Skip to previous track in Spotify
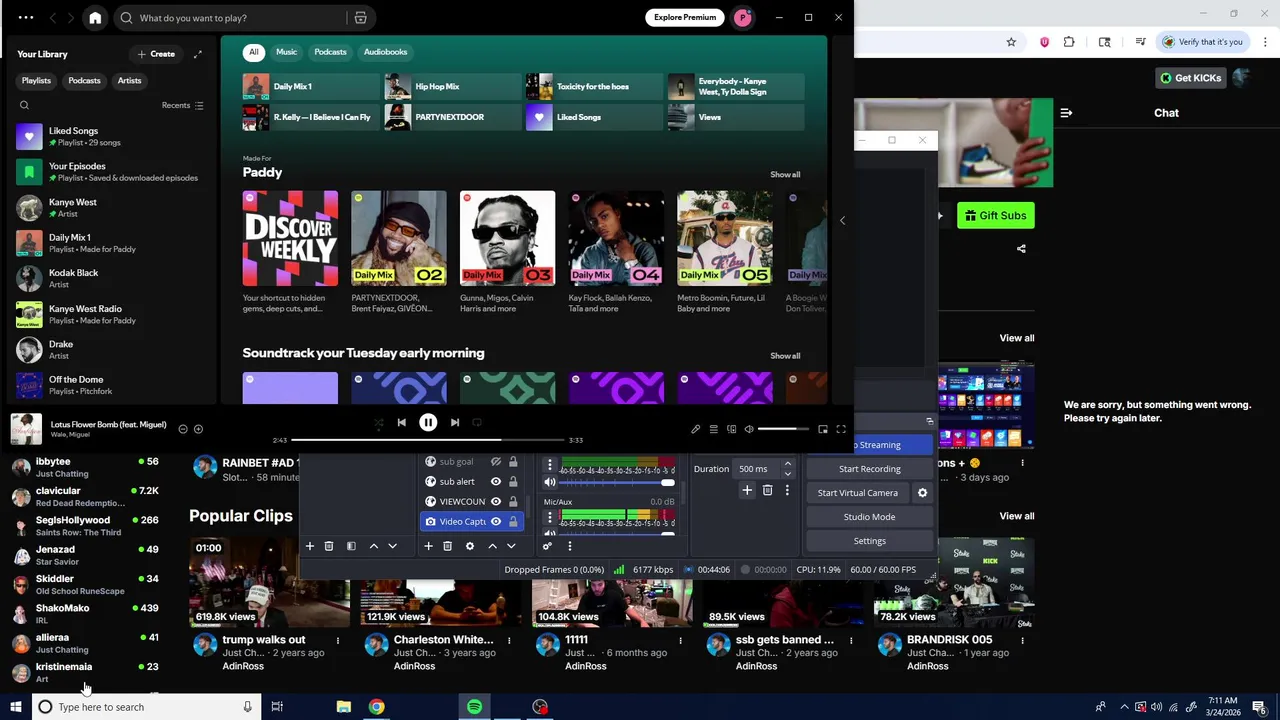 pos(401,422)
